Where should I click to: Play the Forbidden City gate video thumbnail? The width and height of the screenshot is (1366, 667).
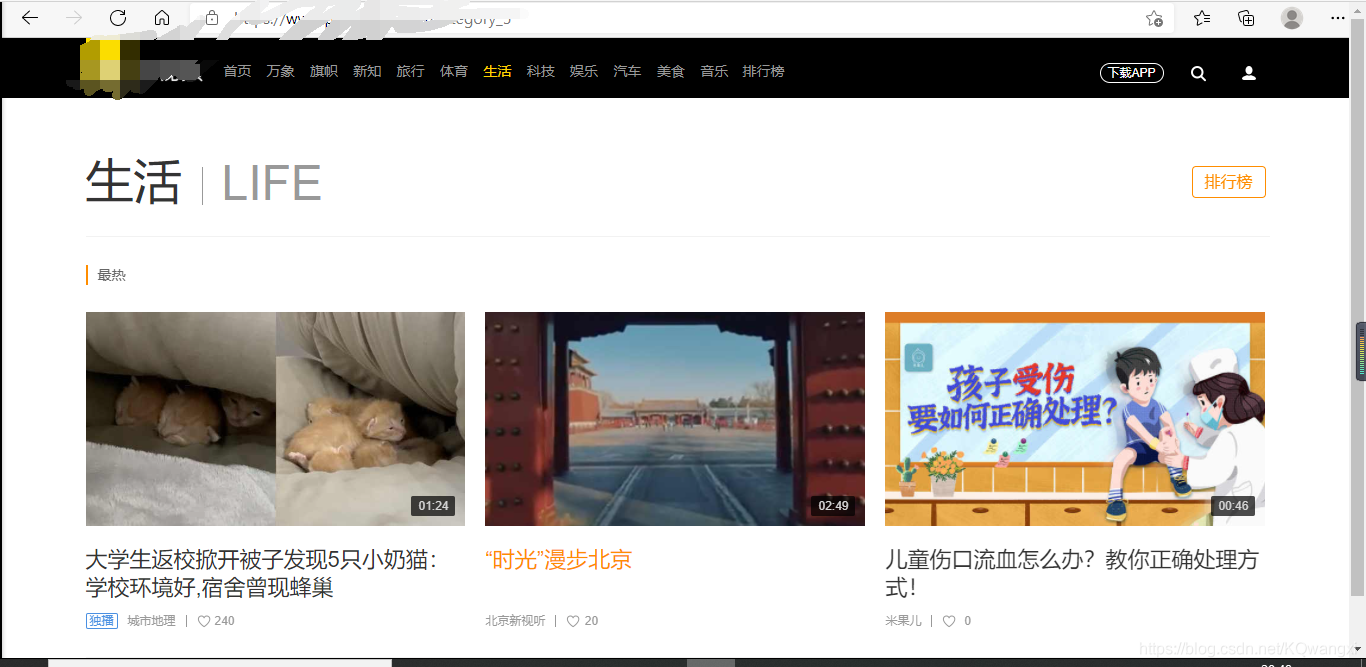tap(675, 419)
